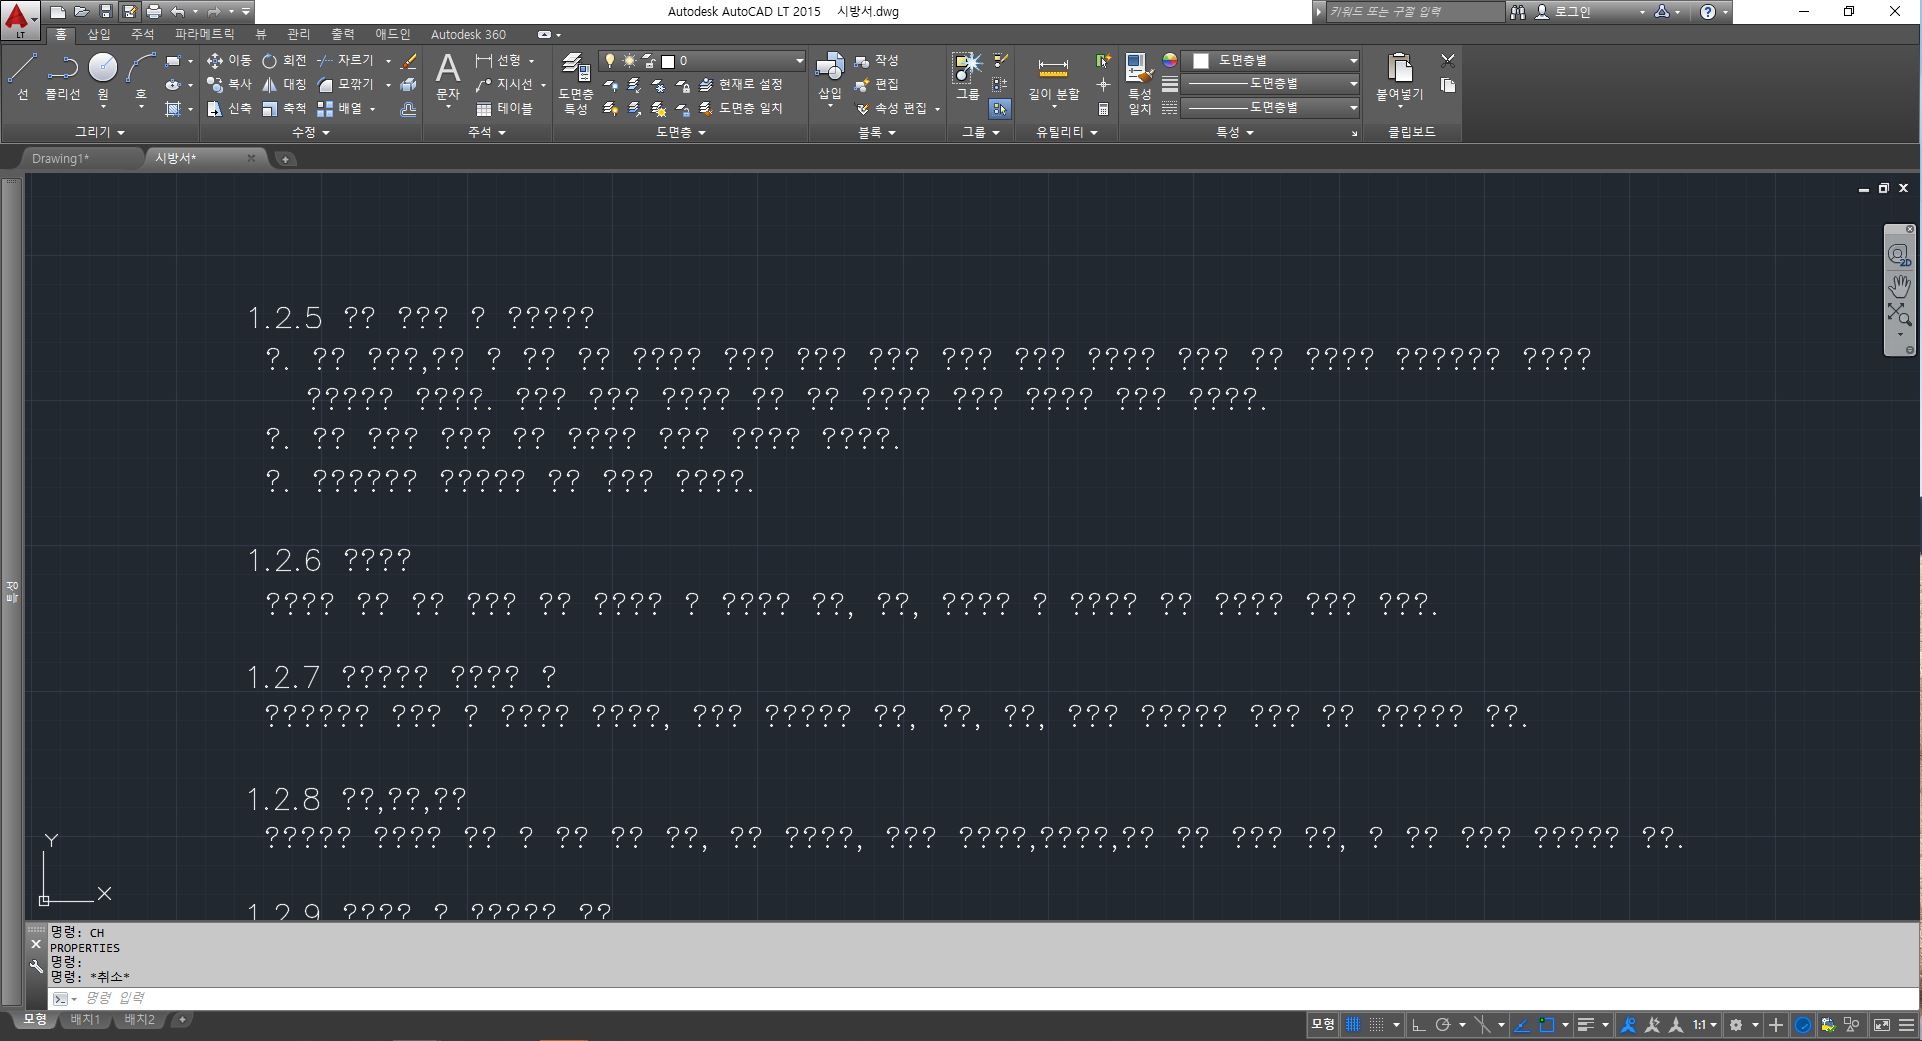Click the pan hand icon in navigation bar
The width and height of the screenshot is (1922, 1041).
coord(1898,287)
